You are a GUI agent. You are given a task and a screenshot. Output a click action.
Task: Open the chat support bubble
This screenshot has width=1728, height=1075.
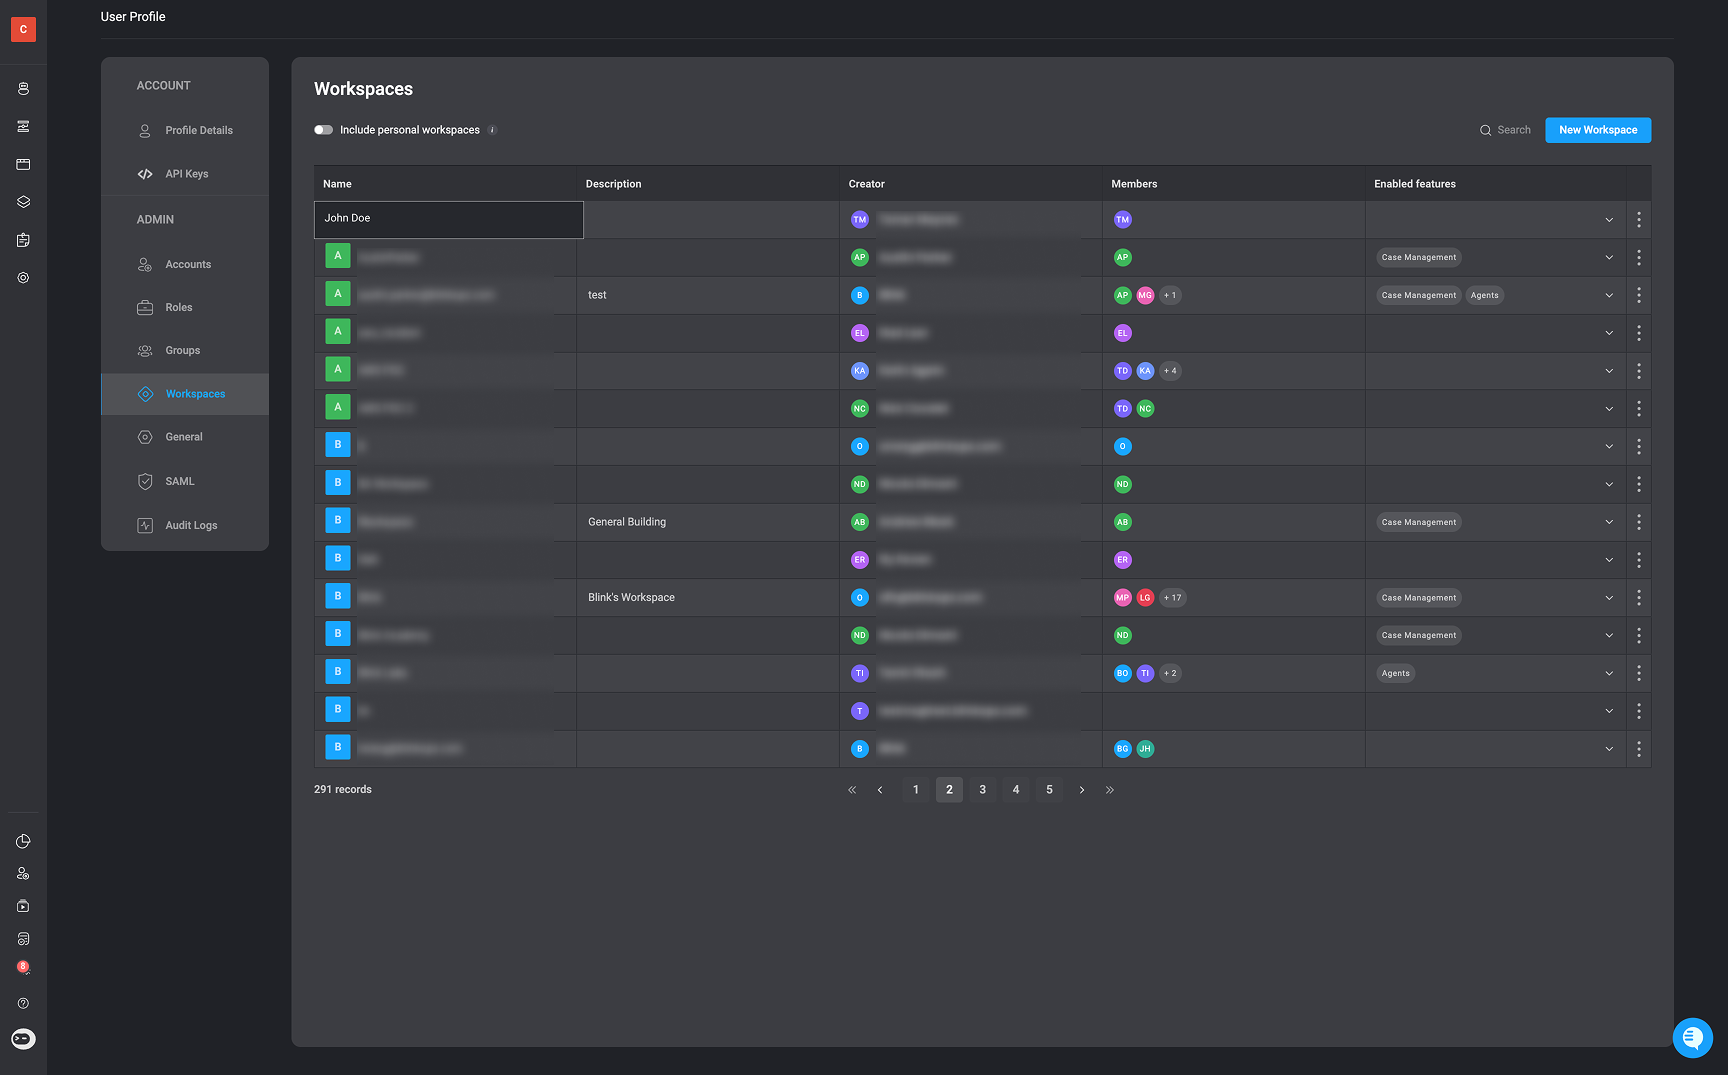point(1693,1037)
